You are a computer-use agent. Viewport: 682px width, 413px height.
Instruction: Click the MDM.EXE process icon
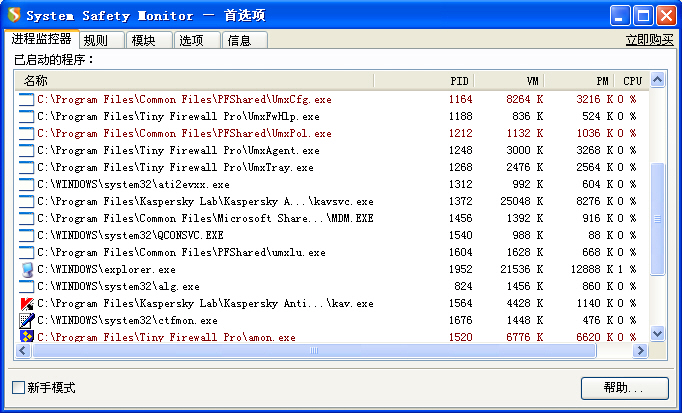[27, 218]
